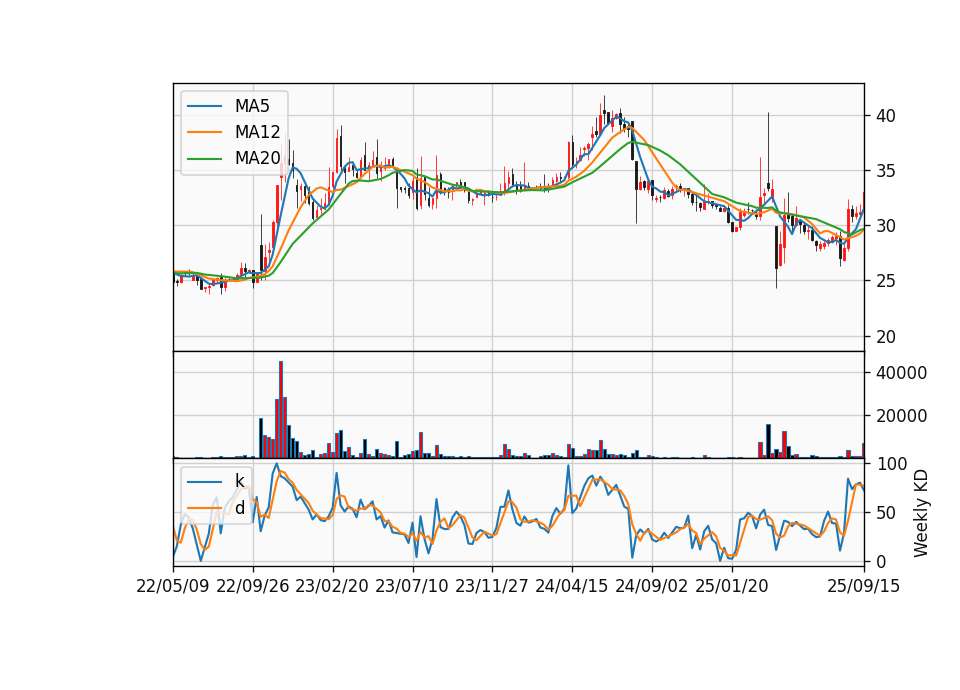Viewport: 960px width, 690px height.
Task: Click the d legend label
Action: point(240,508)
